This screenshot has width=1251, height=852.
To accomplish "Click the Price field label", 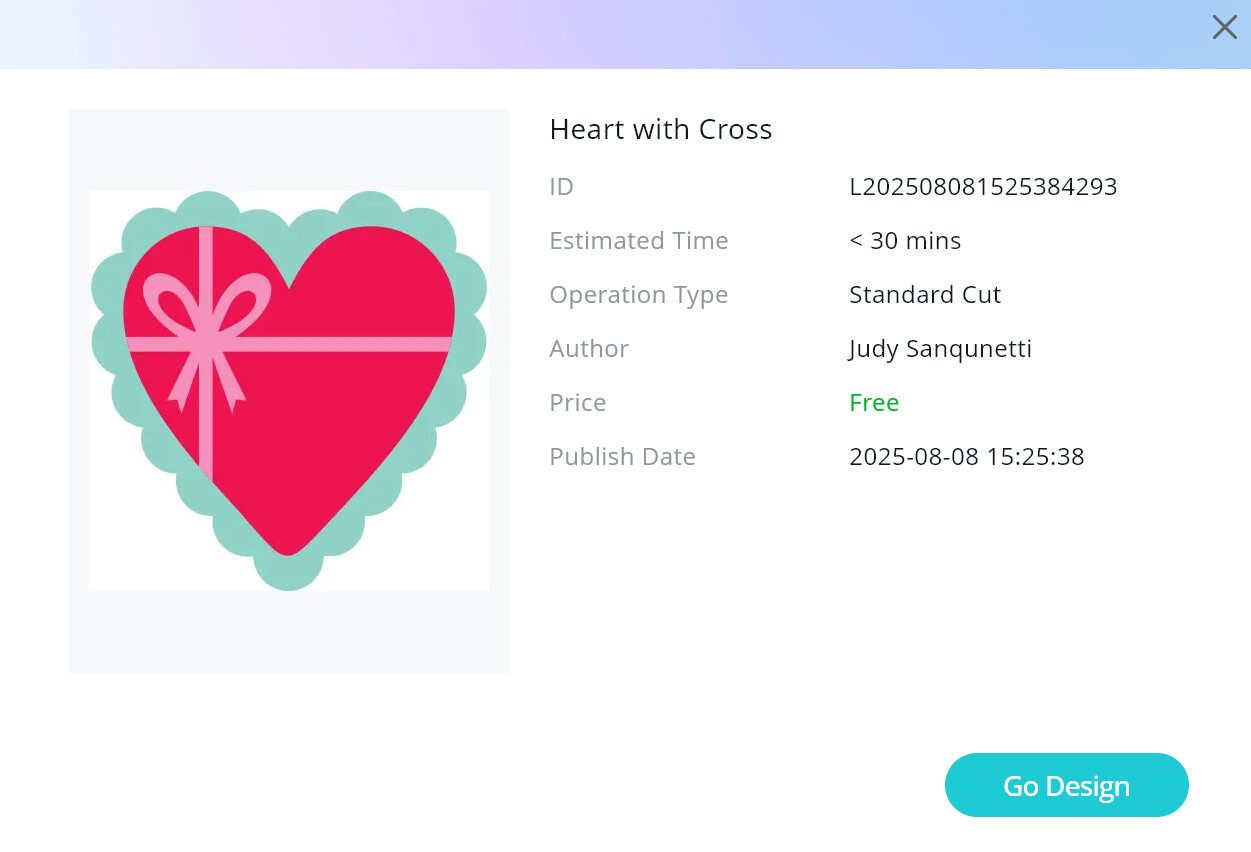I will coord(577,403).
